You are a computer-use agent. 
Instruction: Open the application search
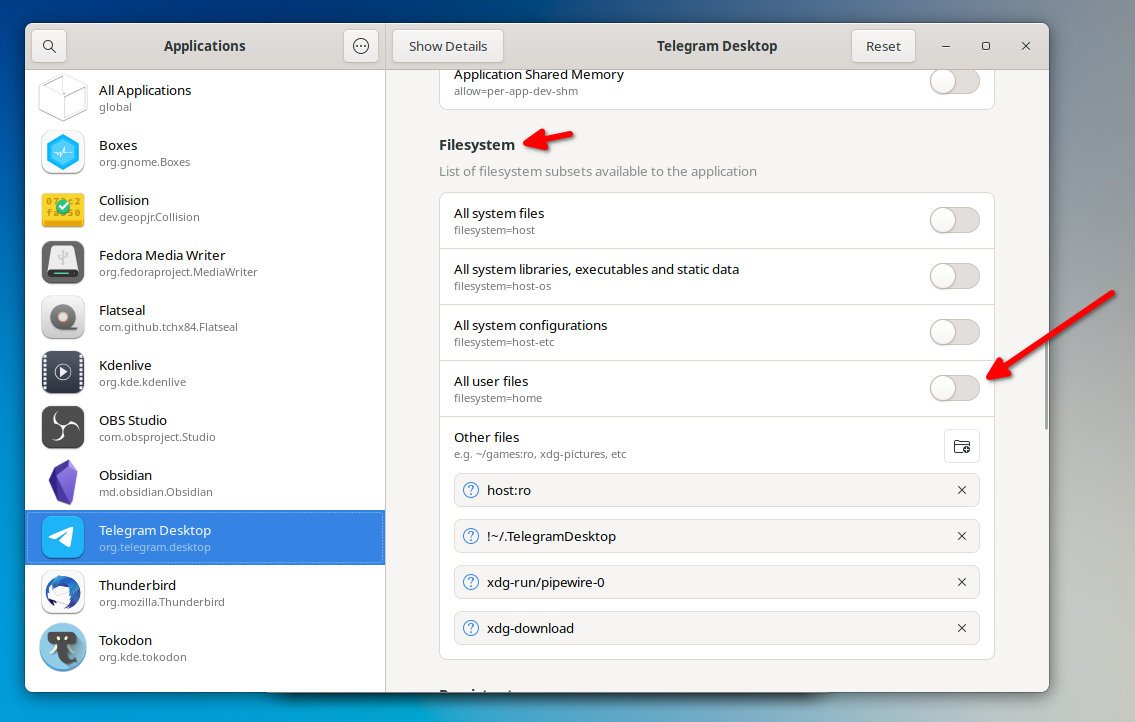(x=49, y=46)
